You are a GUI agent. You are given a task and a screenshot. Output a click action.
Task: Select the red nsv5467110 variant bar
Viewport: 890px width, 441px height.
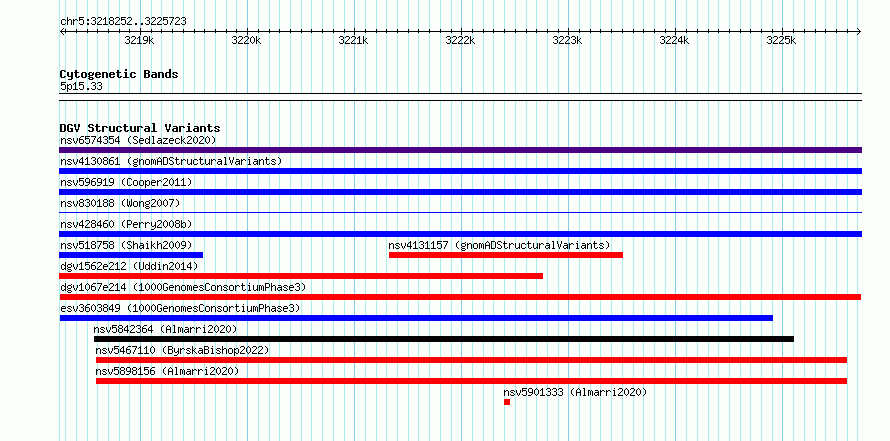tap(471, 360)
